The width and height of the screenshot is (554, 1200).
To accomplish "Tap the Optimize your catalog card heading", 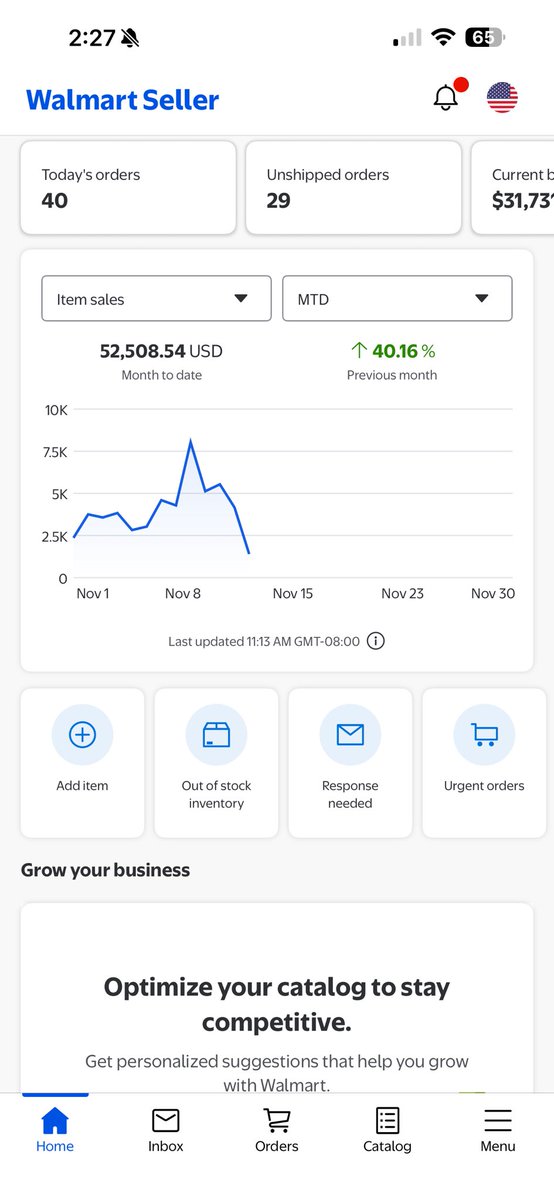I will [x=277, y=1005].
